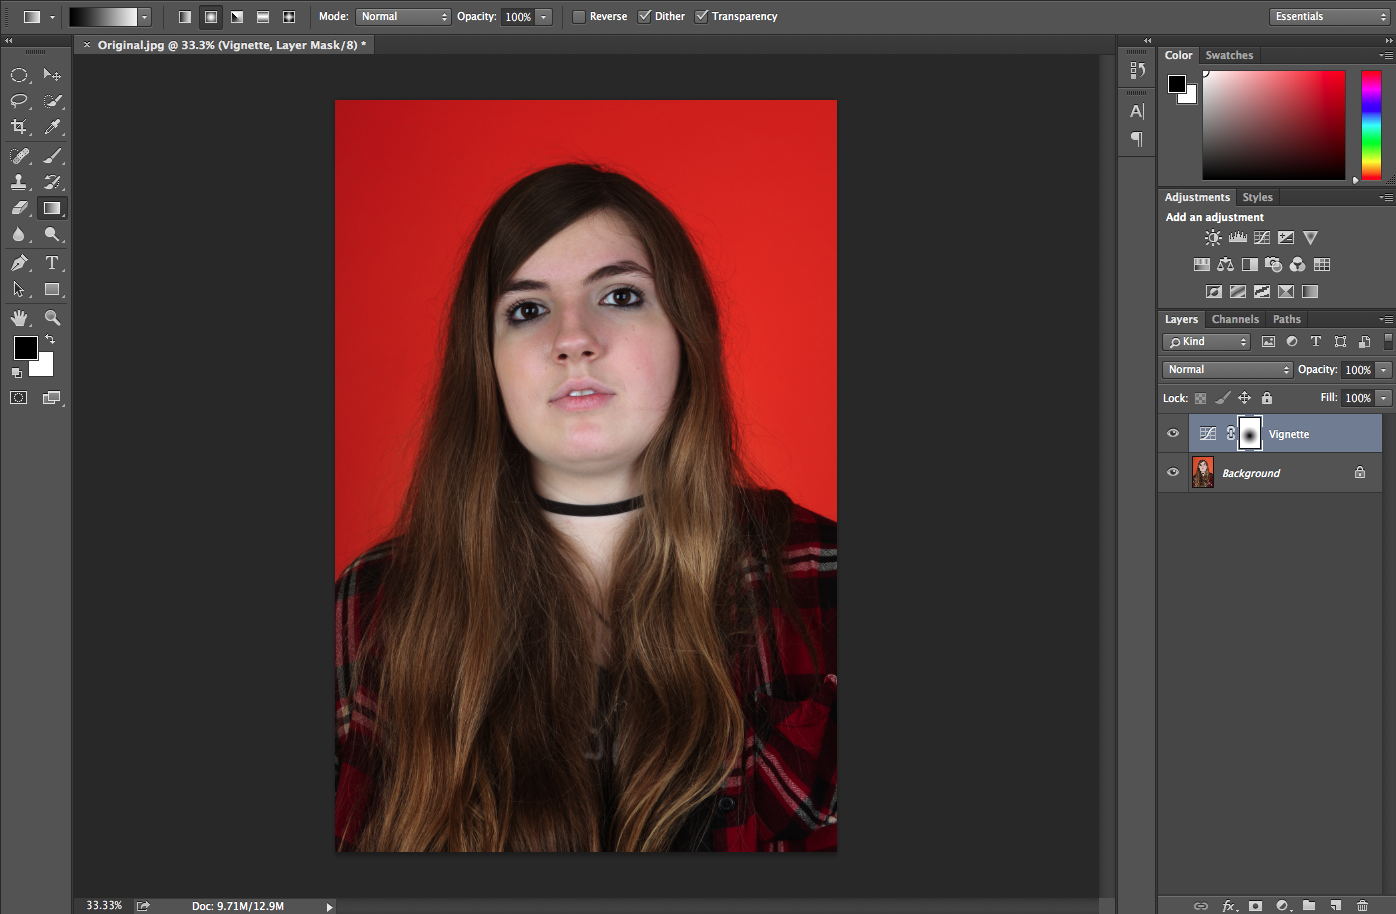Select the Eyedropper tool

[52, 127]
